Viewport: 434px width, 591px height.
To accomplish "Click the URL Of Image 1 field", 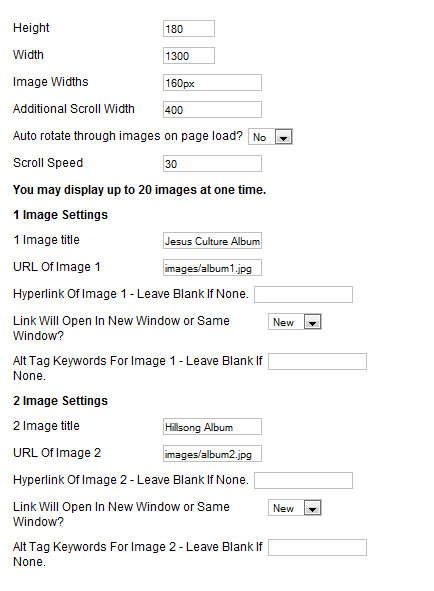I will coord(212,268).
